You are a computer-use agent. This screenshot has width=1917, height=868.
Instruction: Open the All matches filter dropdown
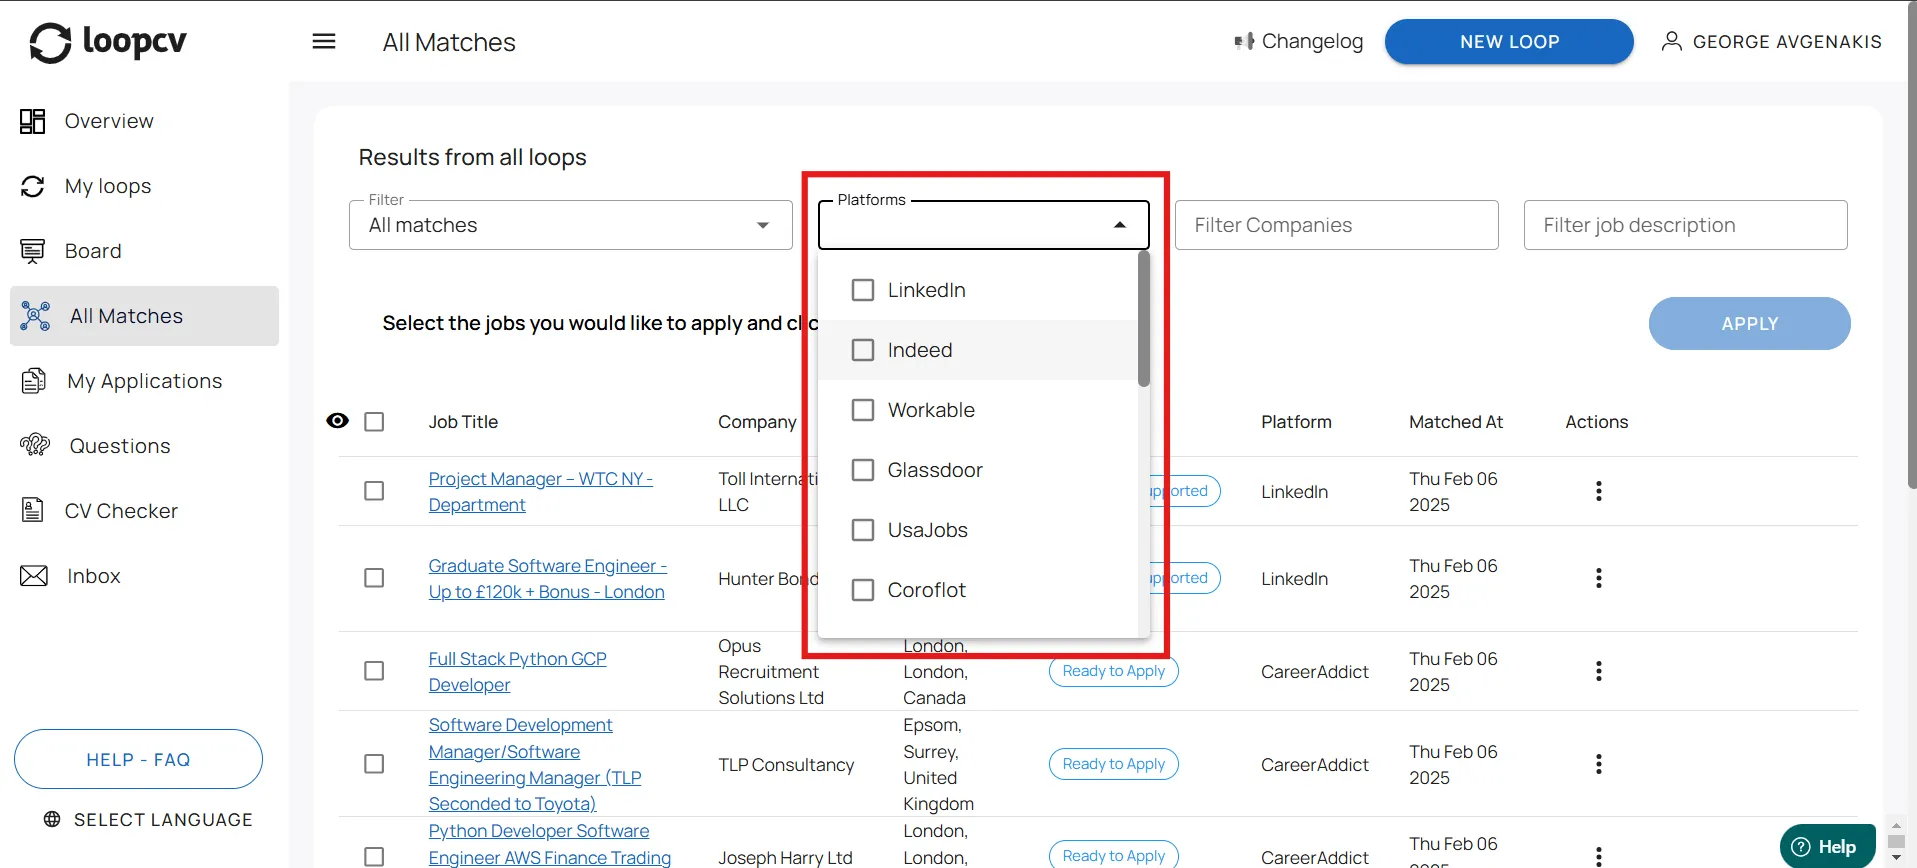[570, 225]
